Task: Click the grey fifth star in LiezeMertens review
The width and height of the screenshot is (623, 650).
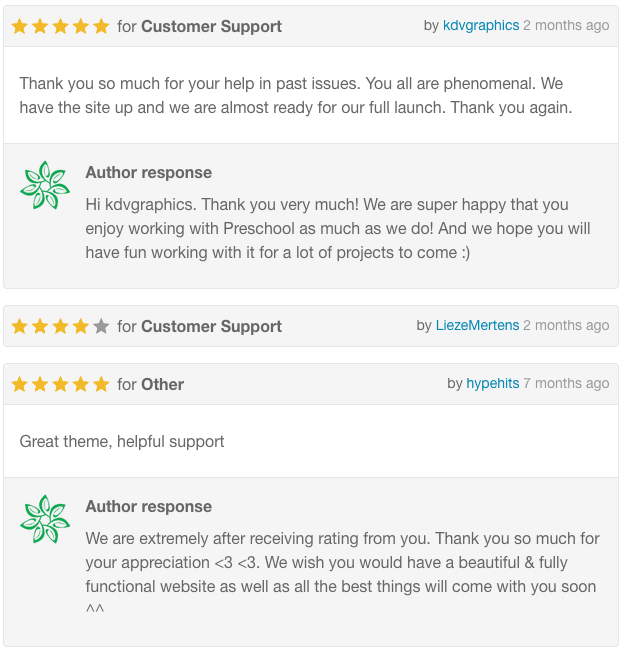Action: tap(101, 326)
